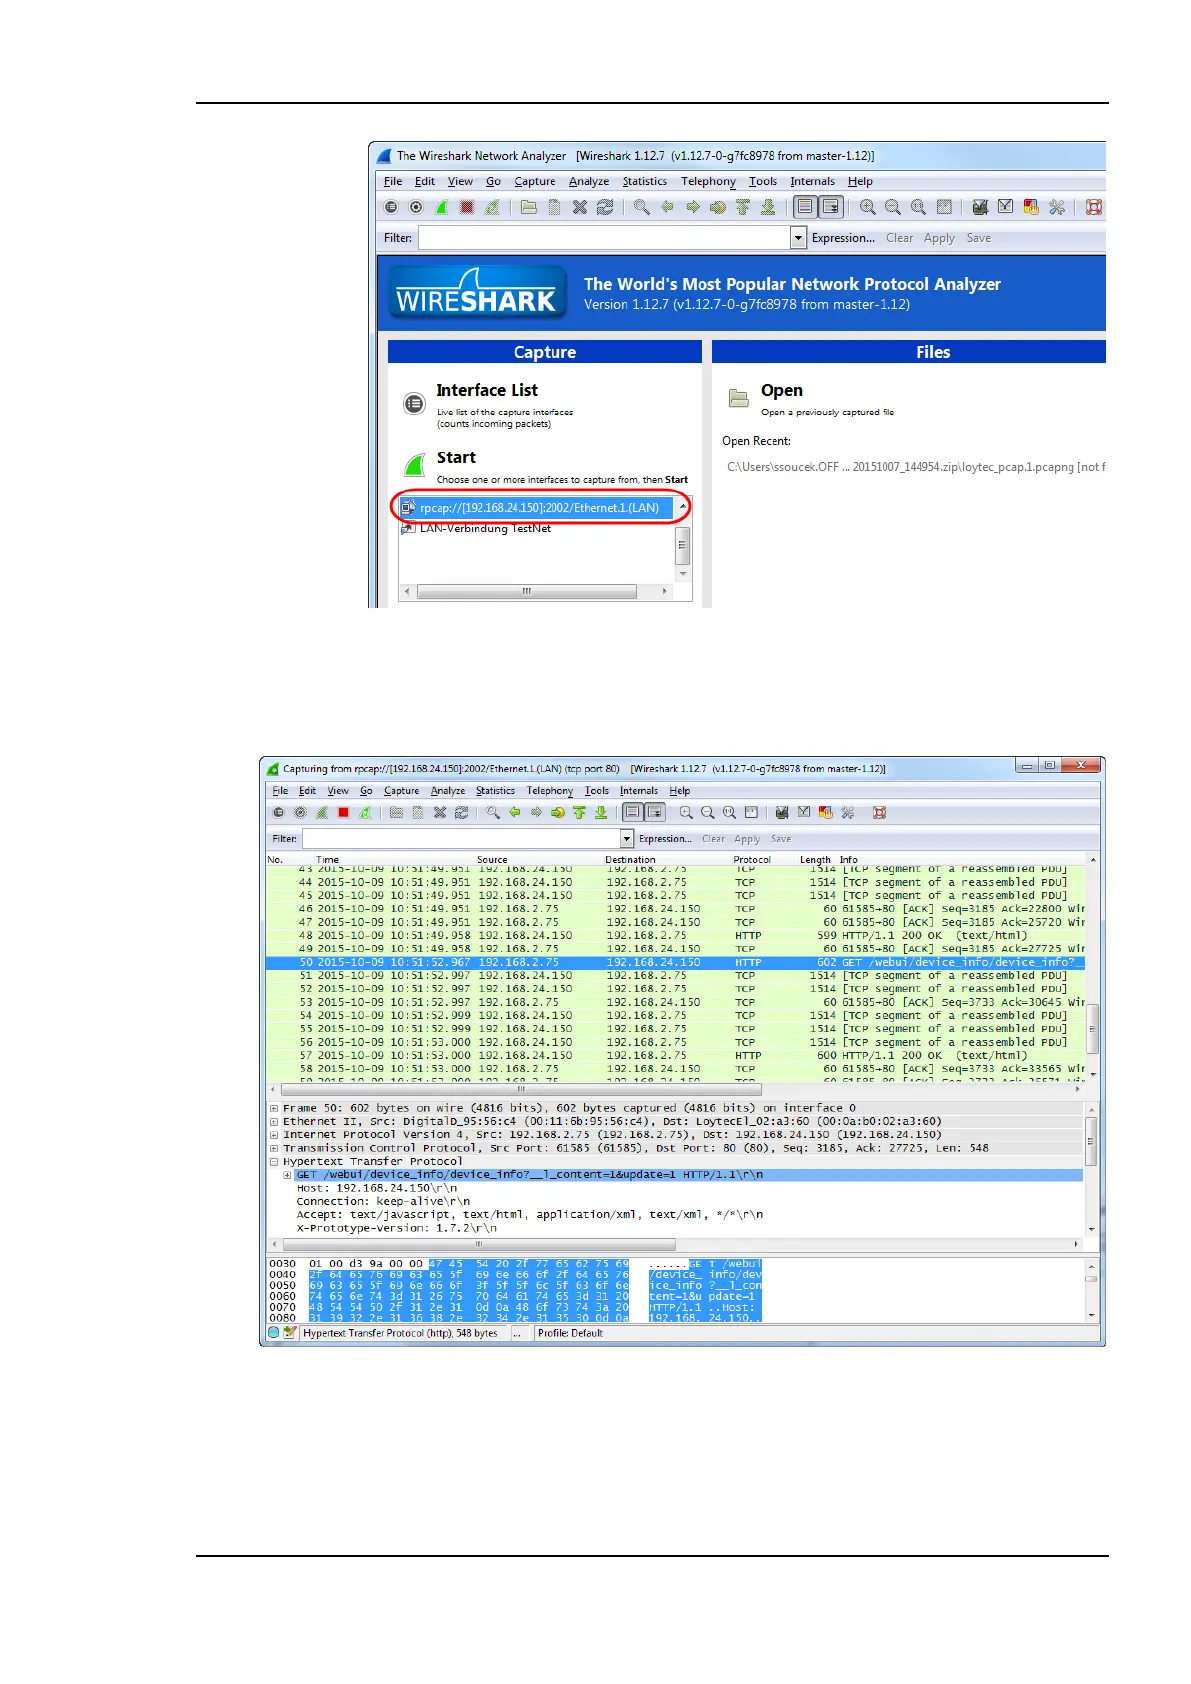The width and height of the screenshot is (1191, 1684).
Task: Click the Open folder icon in Files panel
Action: coord(739,398)
